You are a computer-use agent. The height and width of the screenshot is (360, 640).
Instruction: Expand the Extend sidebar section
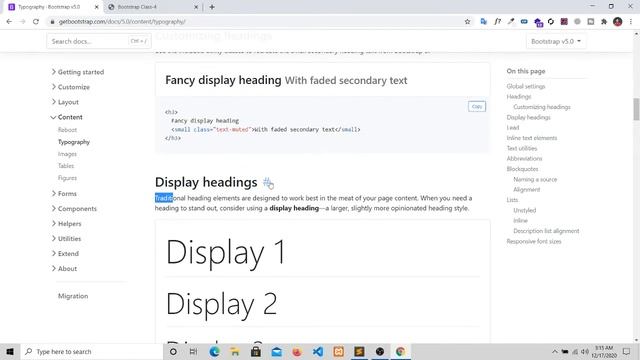coord(65,253)
